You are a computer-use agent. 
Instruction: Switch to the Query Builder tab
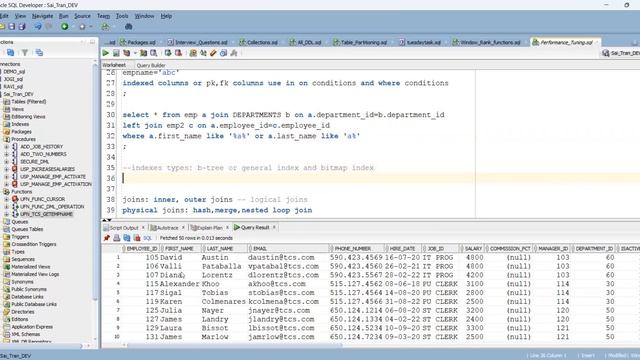point(151,65)
